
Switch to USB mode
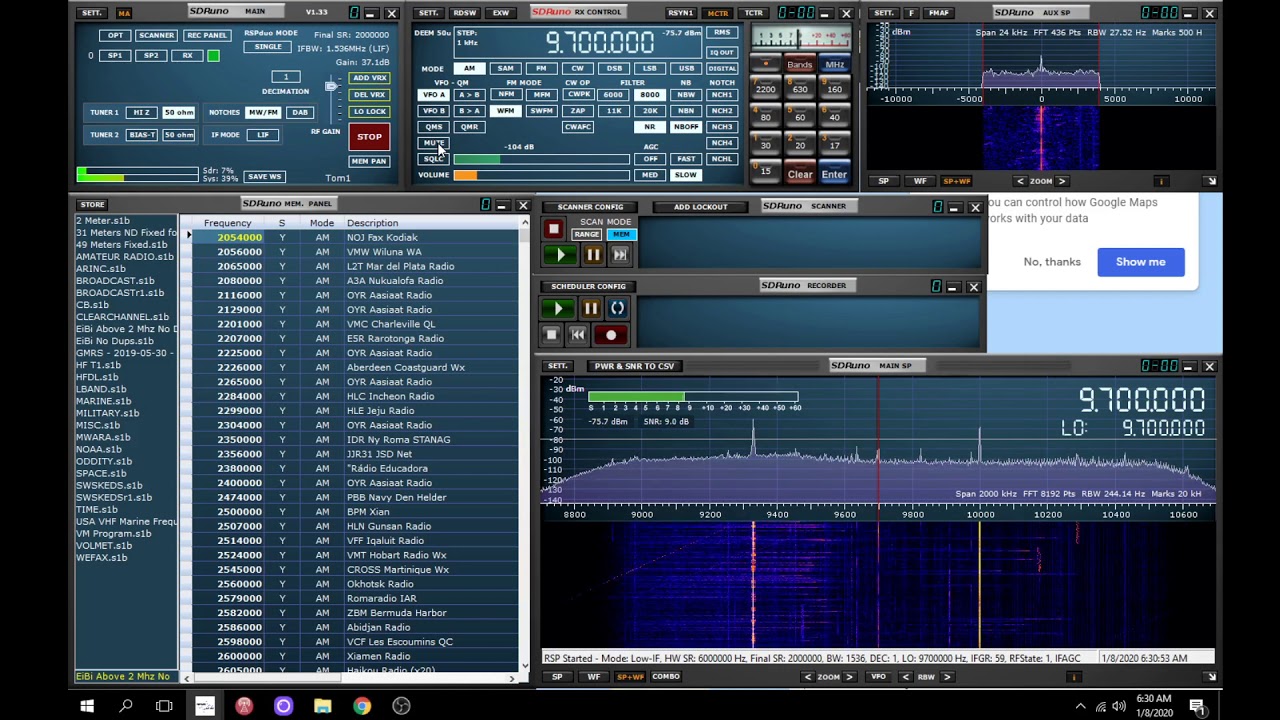pos(686,69)
